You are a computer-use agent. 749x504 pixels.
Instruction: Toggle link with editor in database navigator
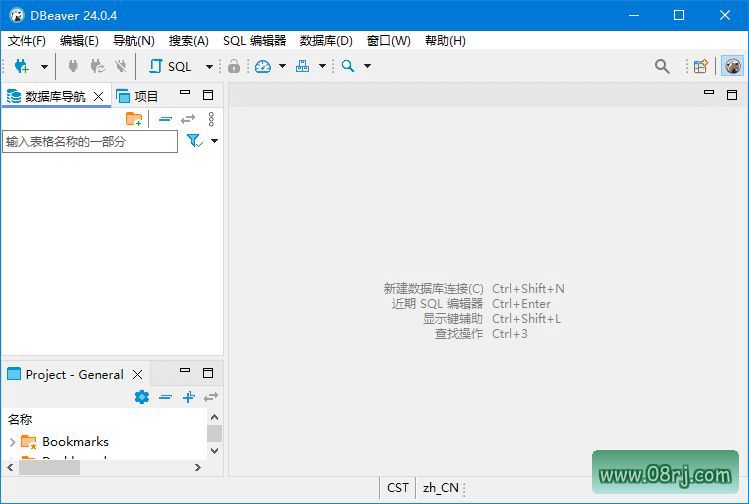click(x=188, y=119)
